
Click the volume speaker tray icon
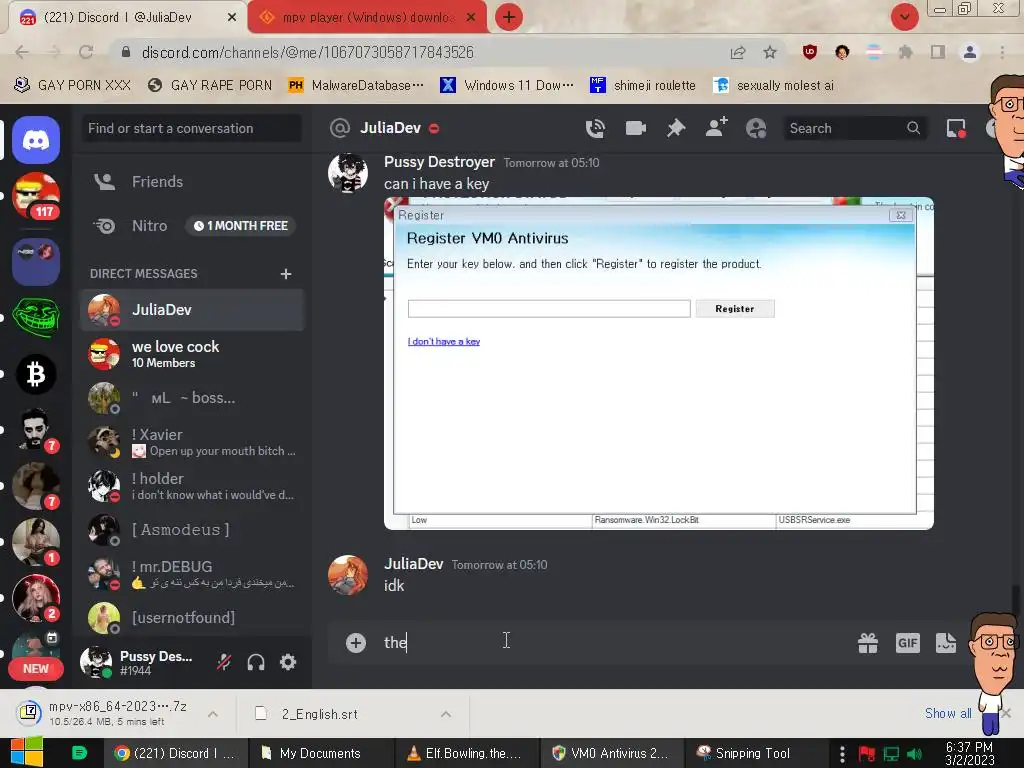click(x=914, y=754)
